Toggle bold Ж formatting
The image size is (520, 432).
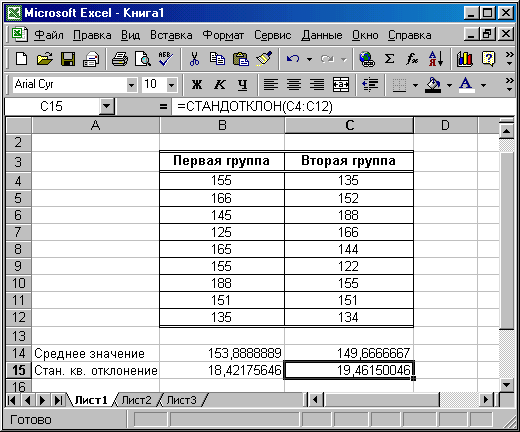coord(197,85)
